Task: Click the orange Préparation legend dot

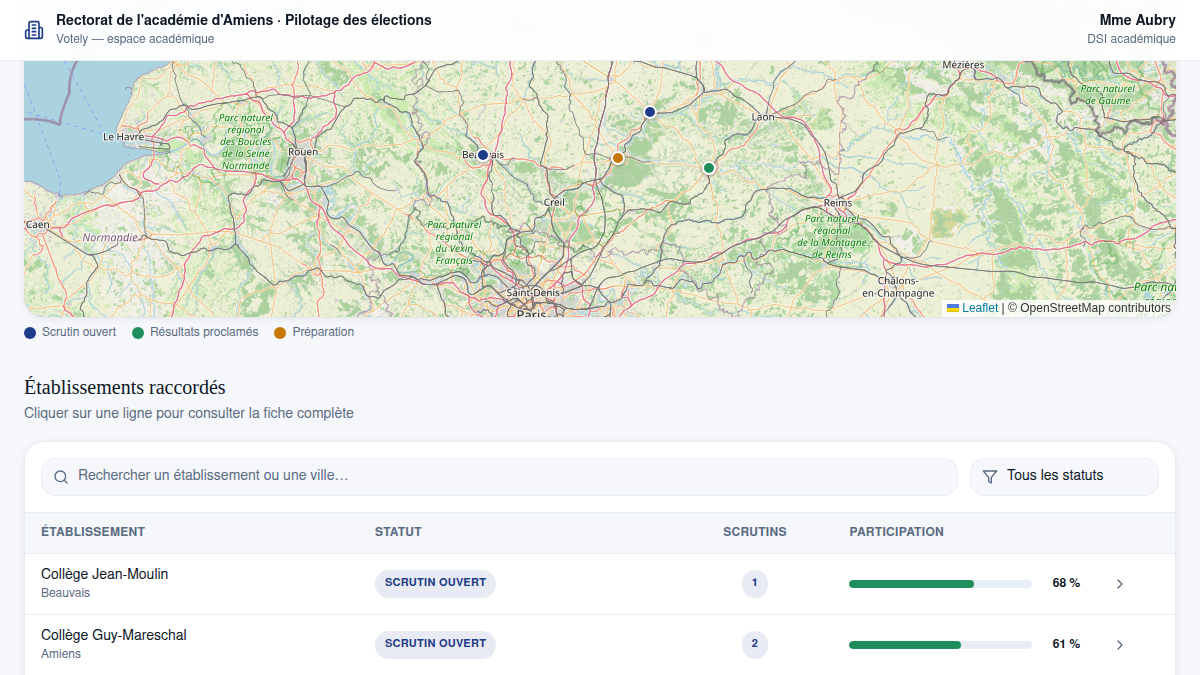Action: click(280, 332)
